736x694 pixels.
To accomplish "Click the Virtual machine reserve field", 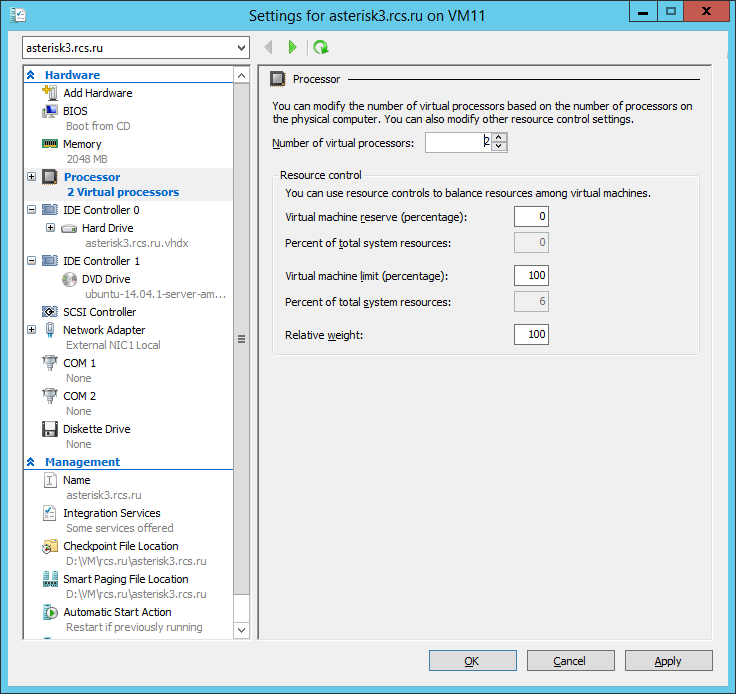I will point(531,216).
